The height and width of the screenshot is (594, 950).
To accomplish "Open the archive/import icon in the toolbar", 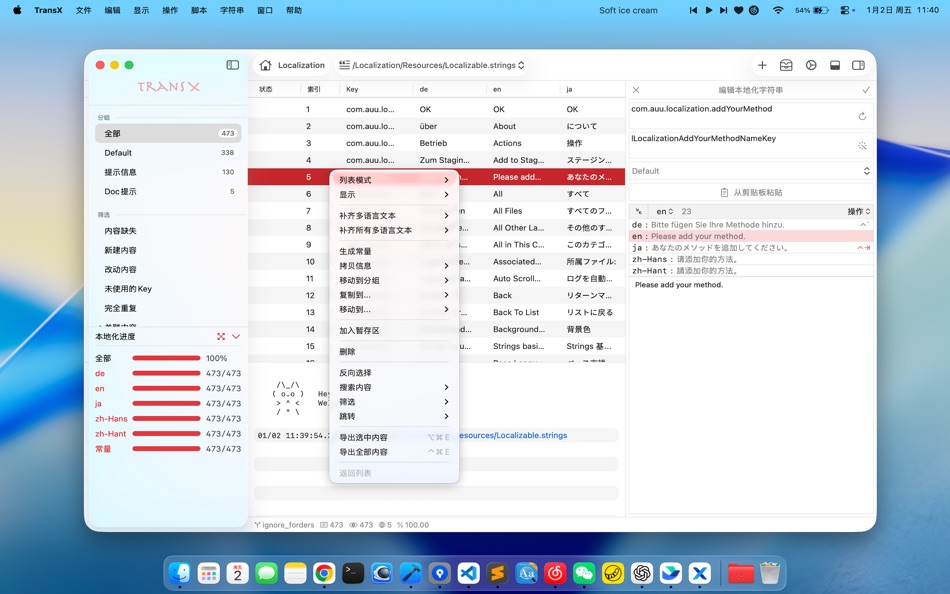I will point(785,64).
